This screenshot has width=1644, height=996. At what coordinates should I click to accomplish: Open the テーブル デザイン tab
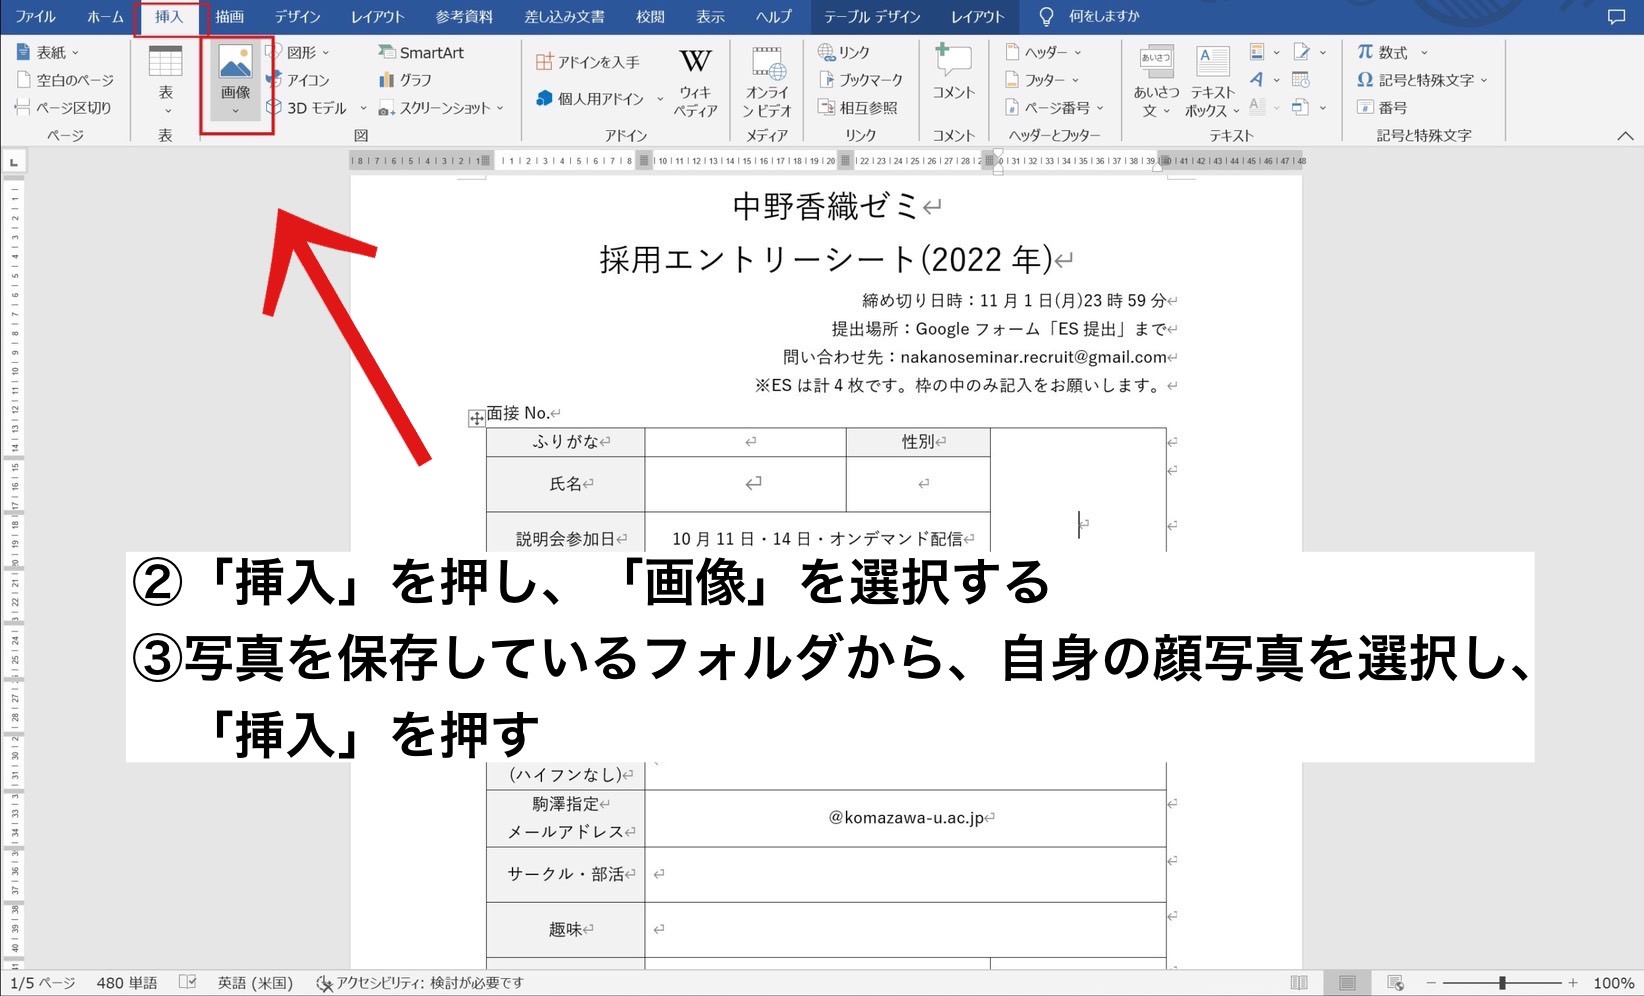pos(872,16)
